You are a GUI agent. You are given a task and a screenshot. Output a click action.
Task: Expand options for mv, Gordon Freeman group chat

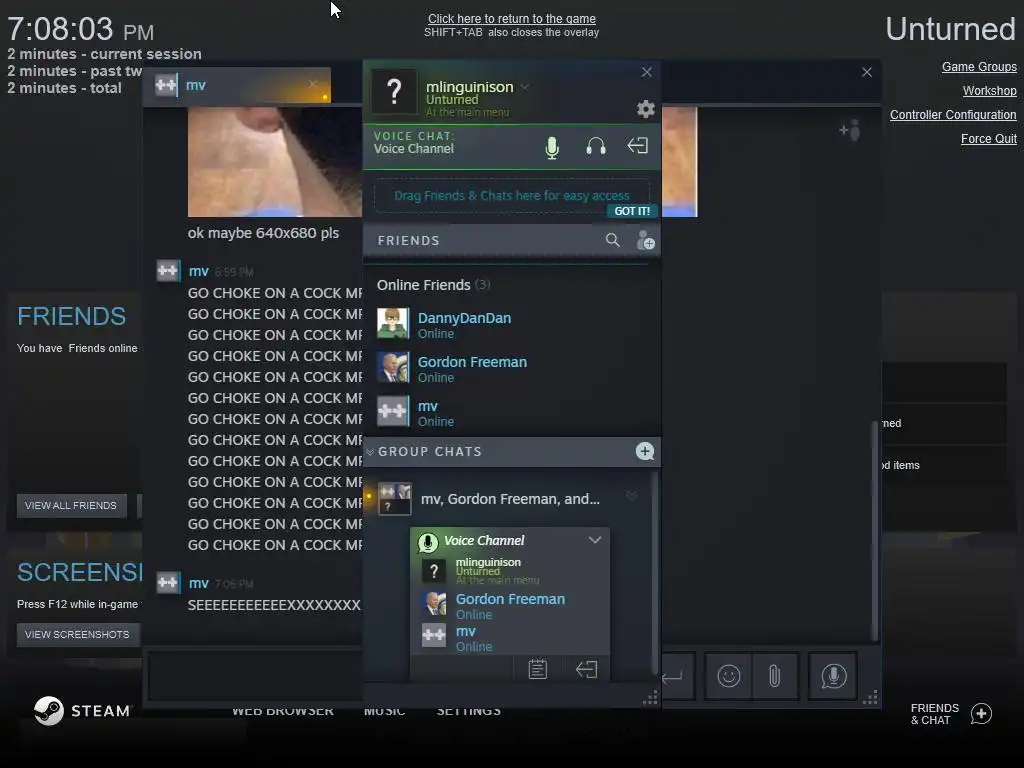pos(632,494)
